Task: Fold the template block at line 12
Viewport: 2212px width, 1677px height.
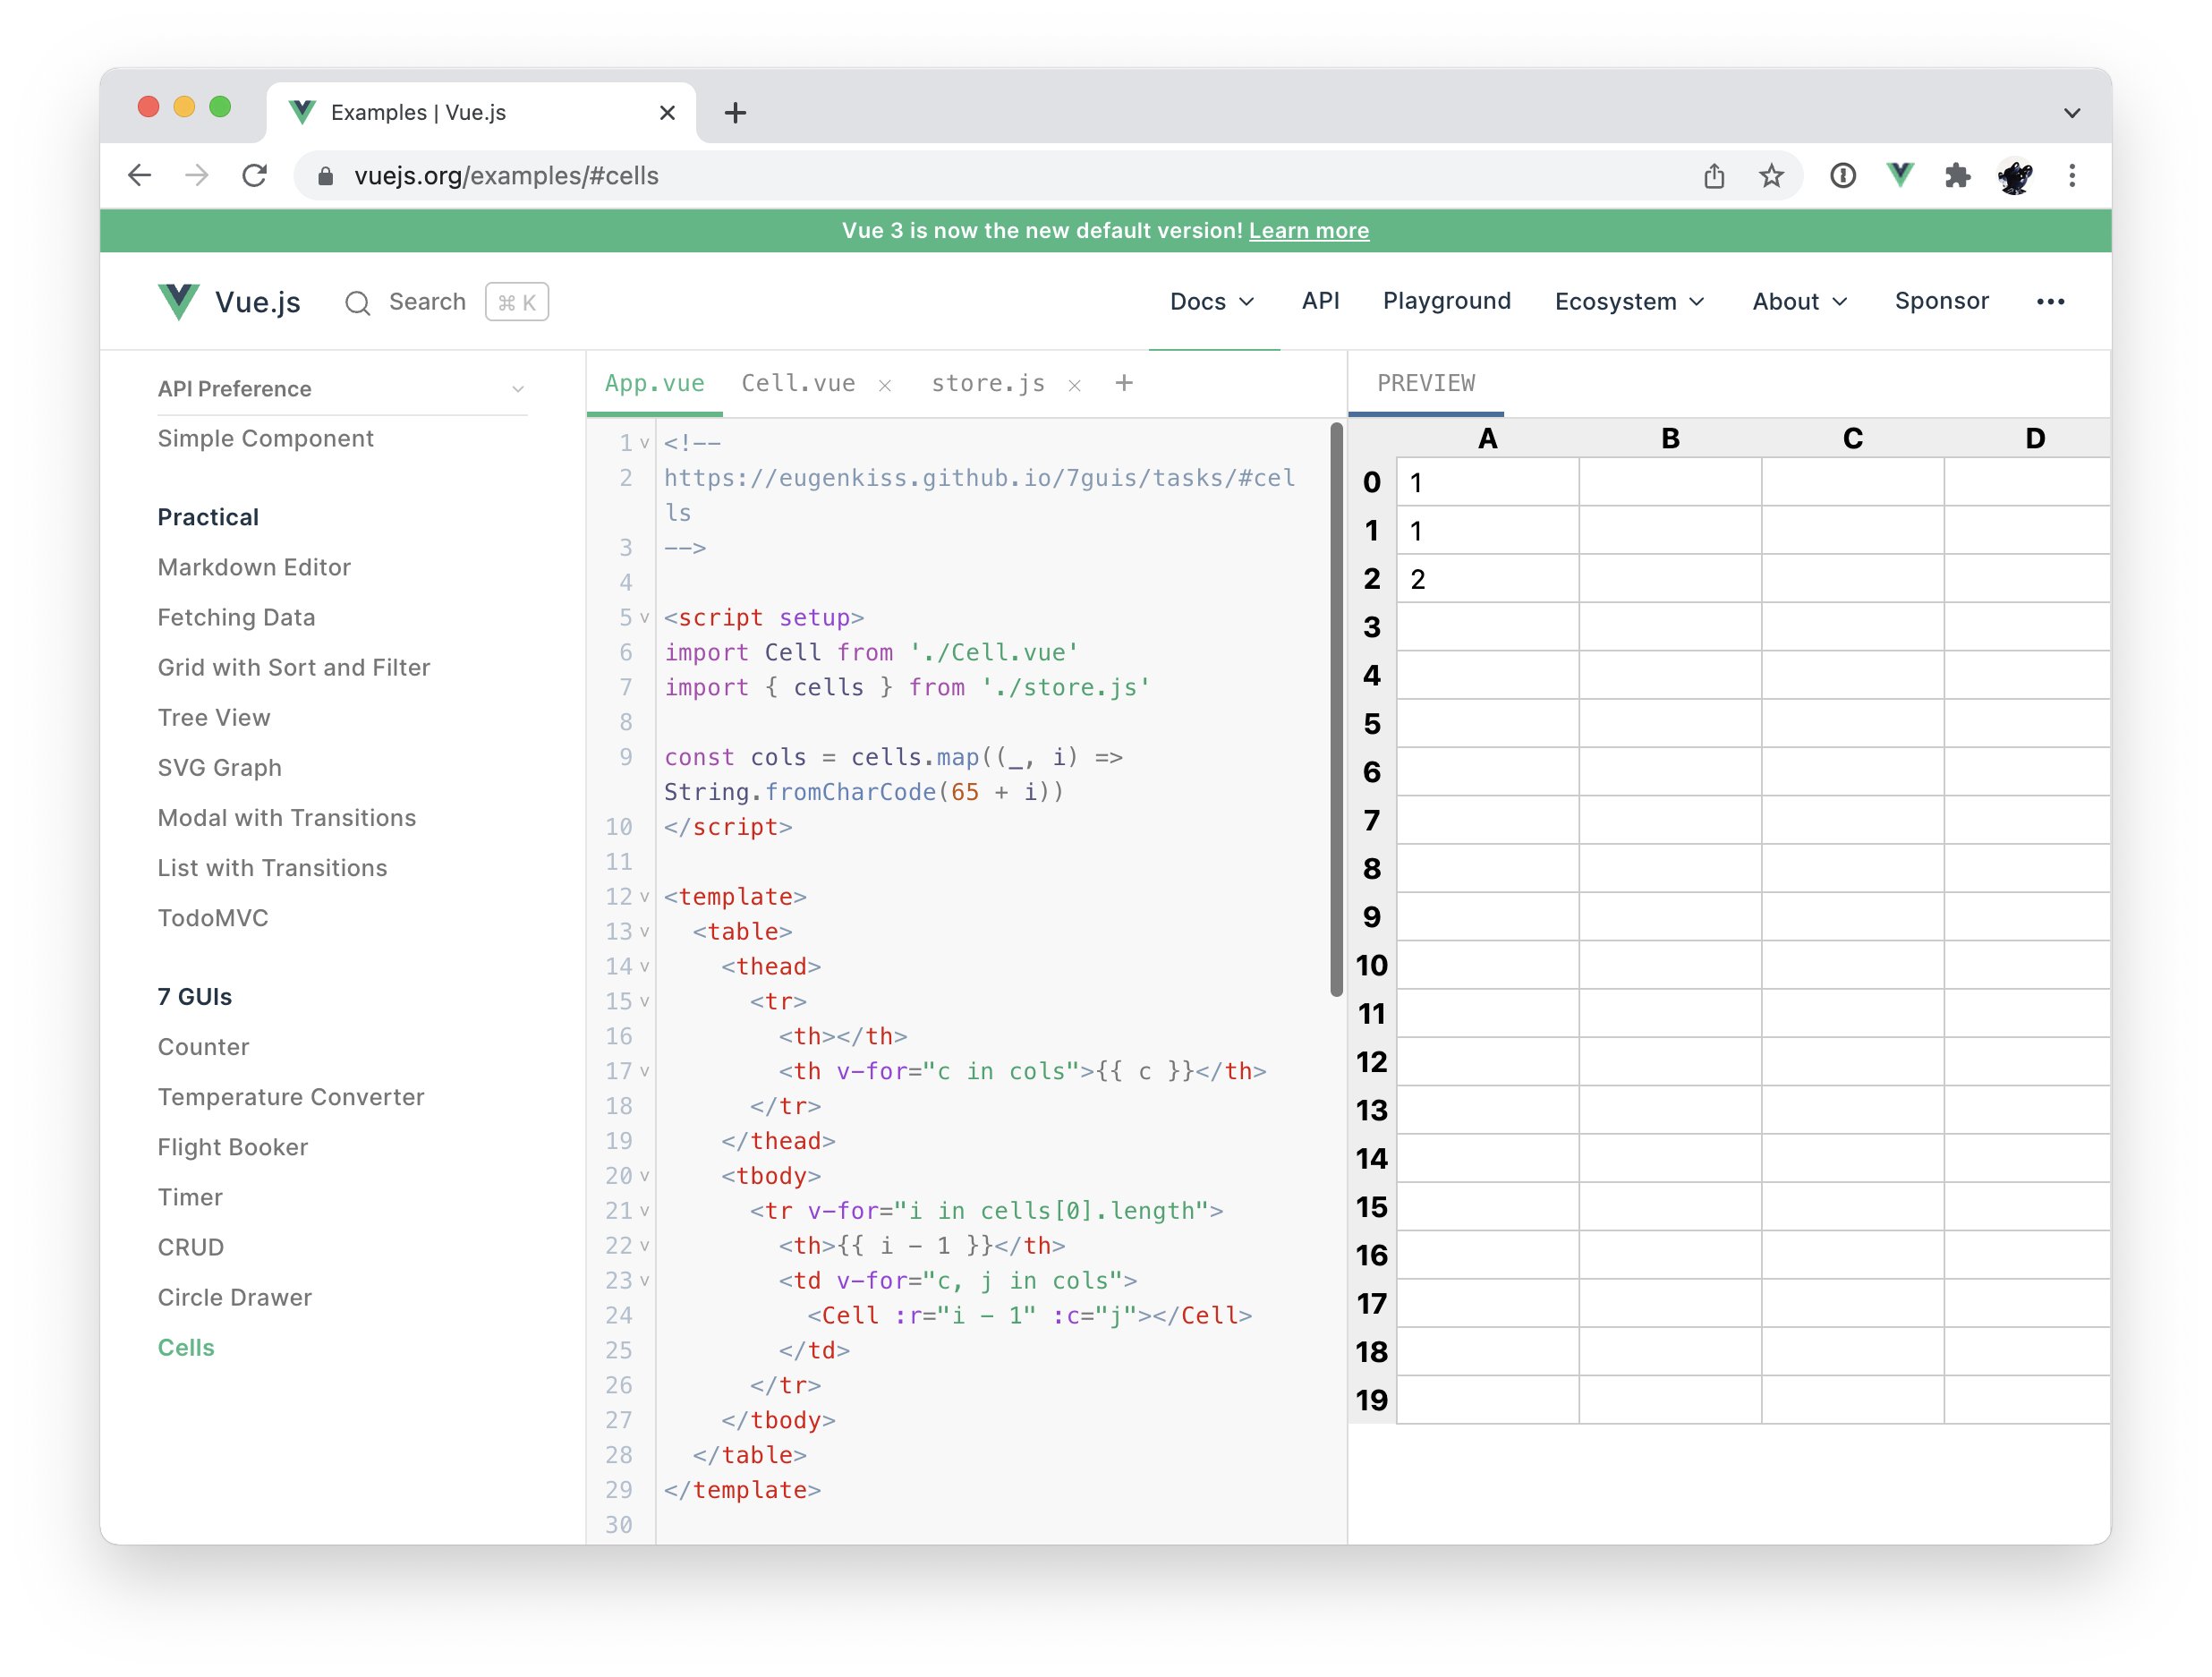Action: pos(645,897)
